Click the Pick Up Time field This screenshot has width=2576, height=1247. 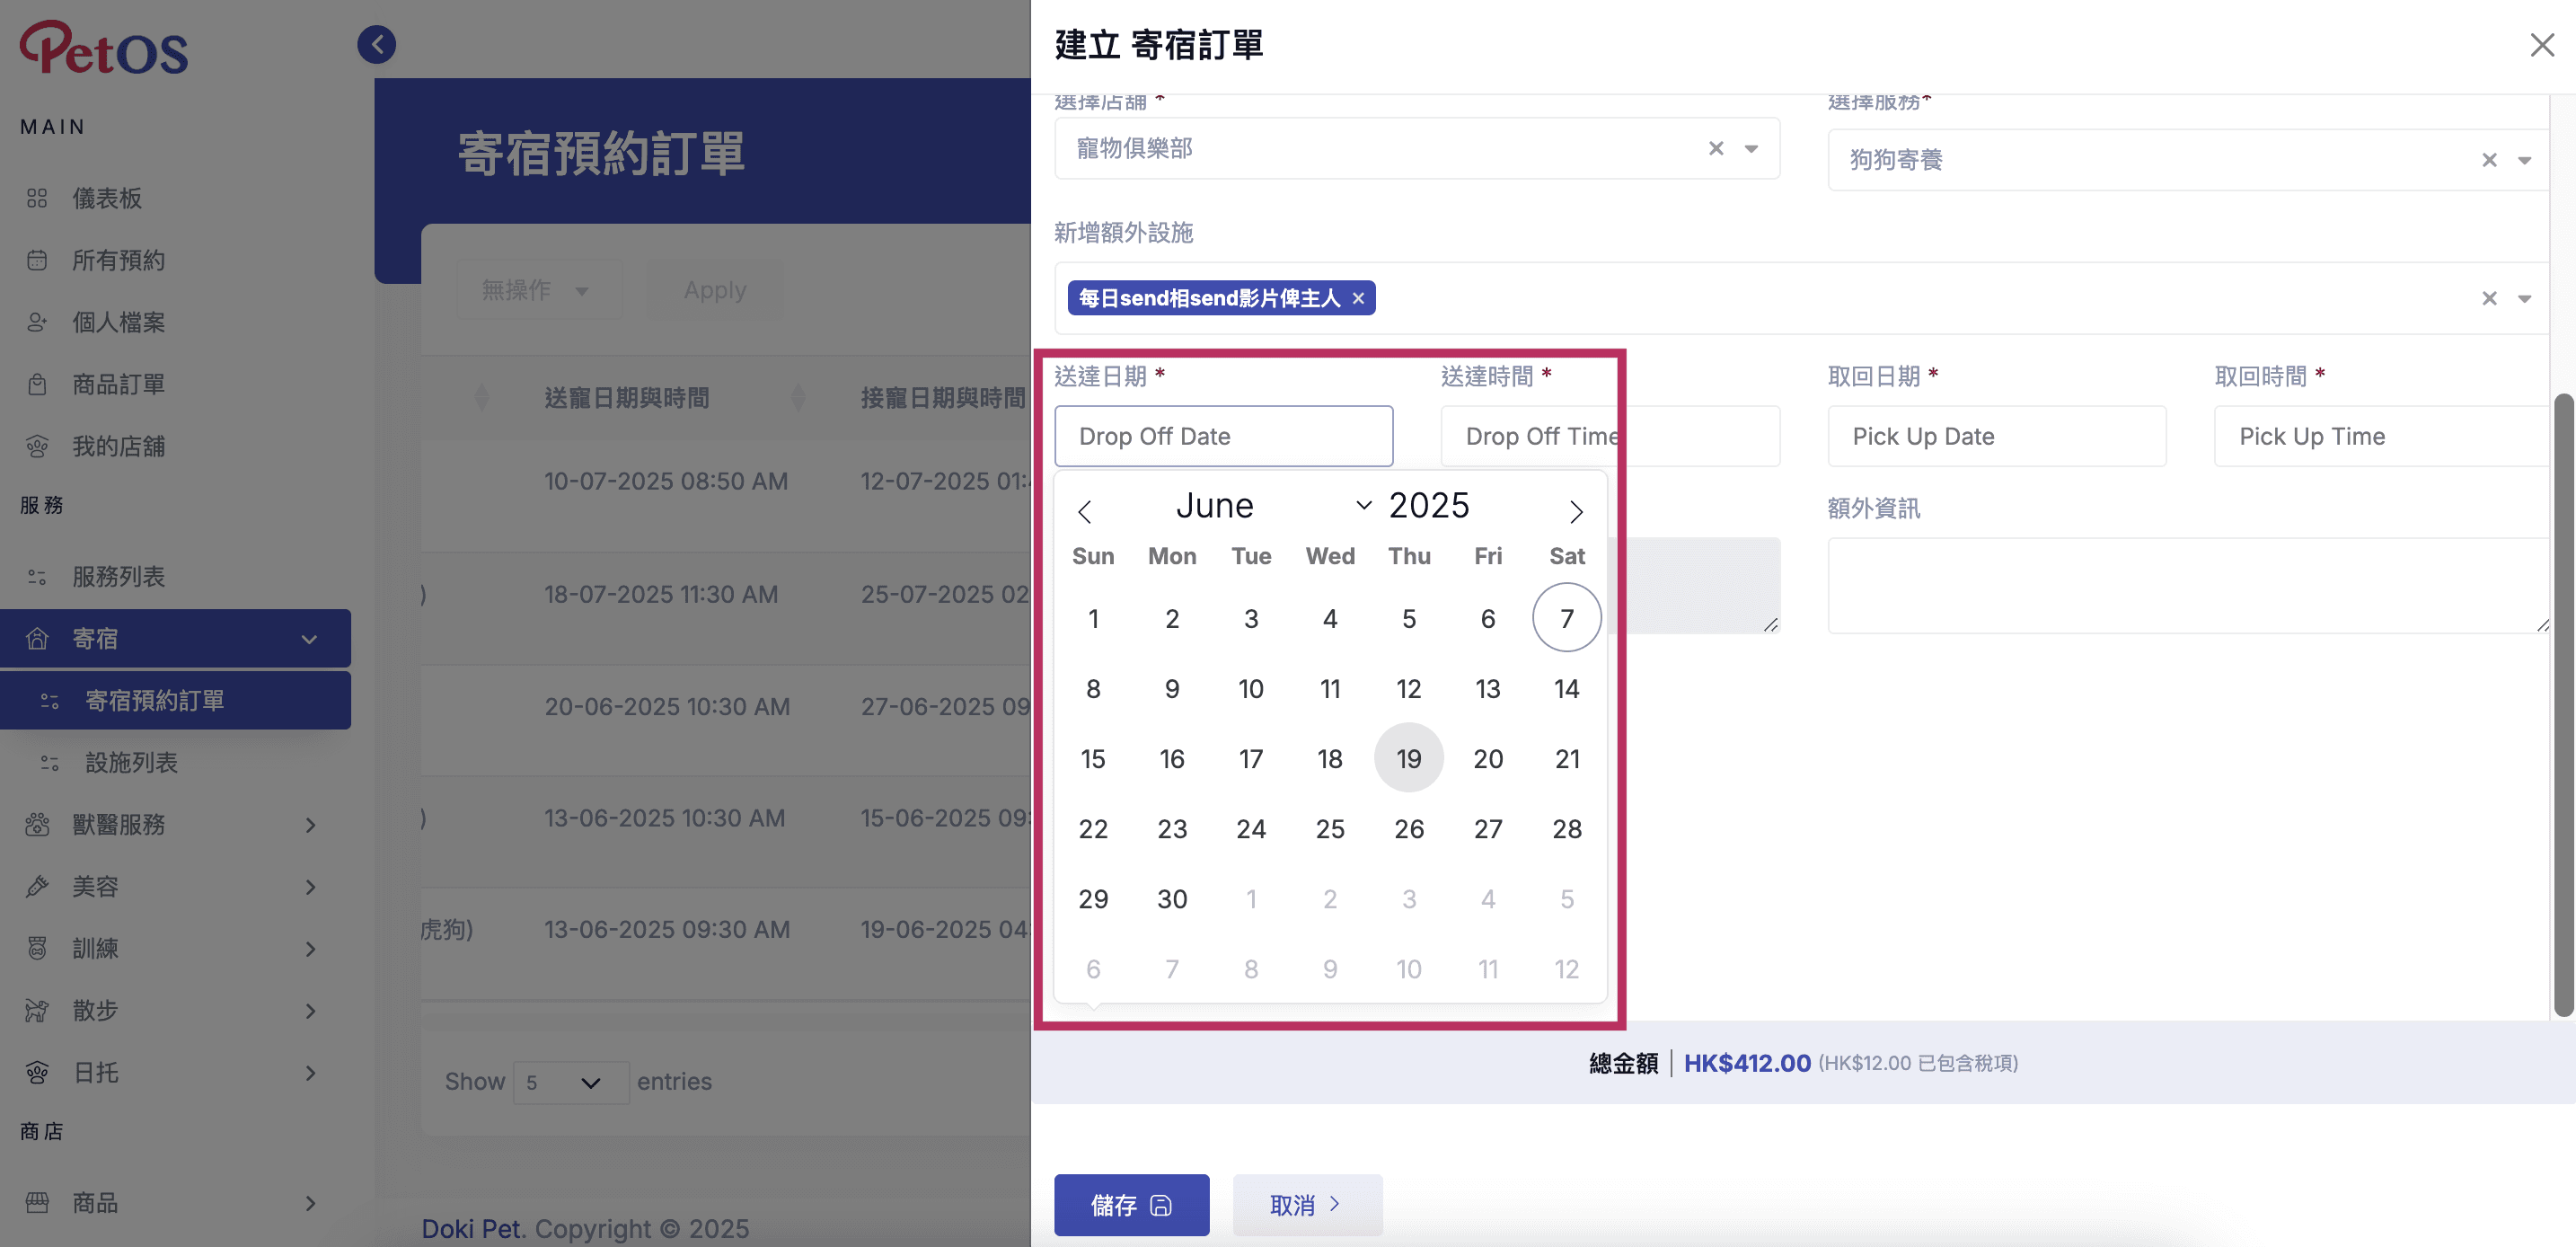pyautogui.click(x=2381, y=436)
